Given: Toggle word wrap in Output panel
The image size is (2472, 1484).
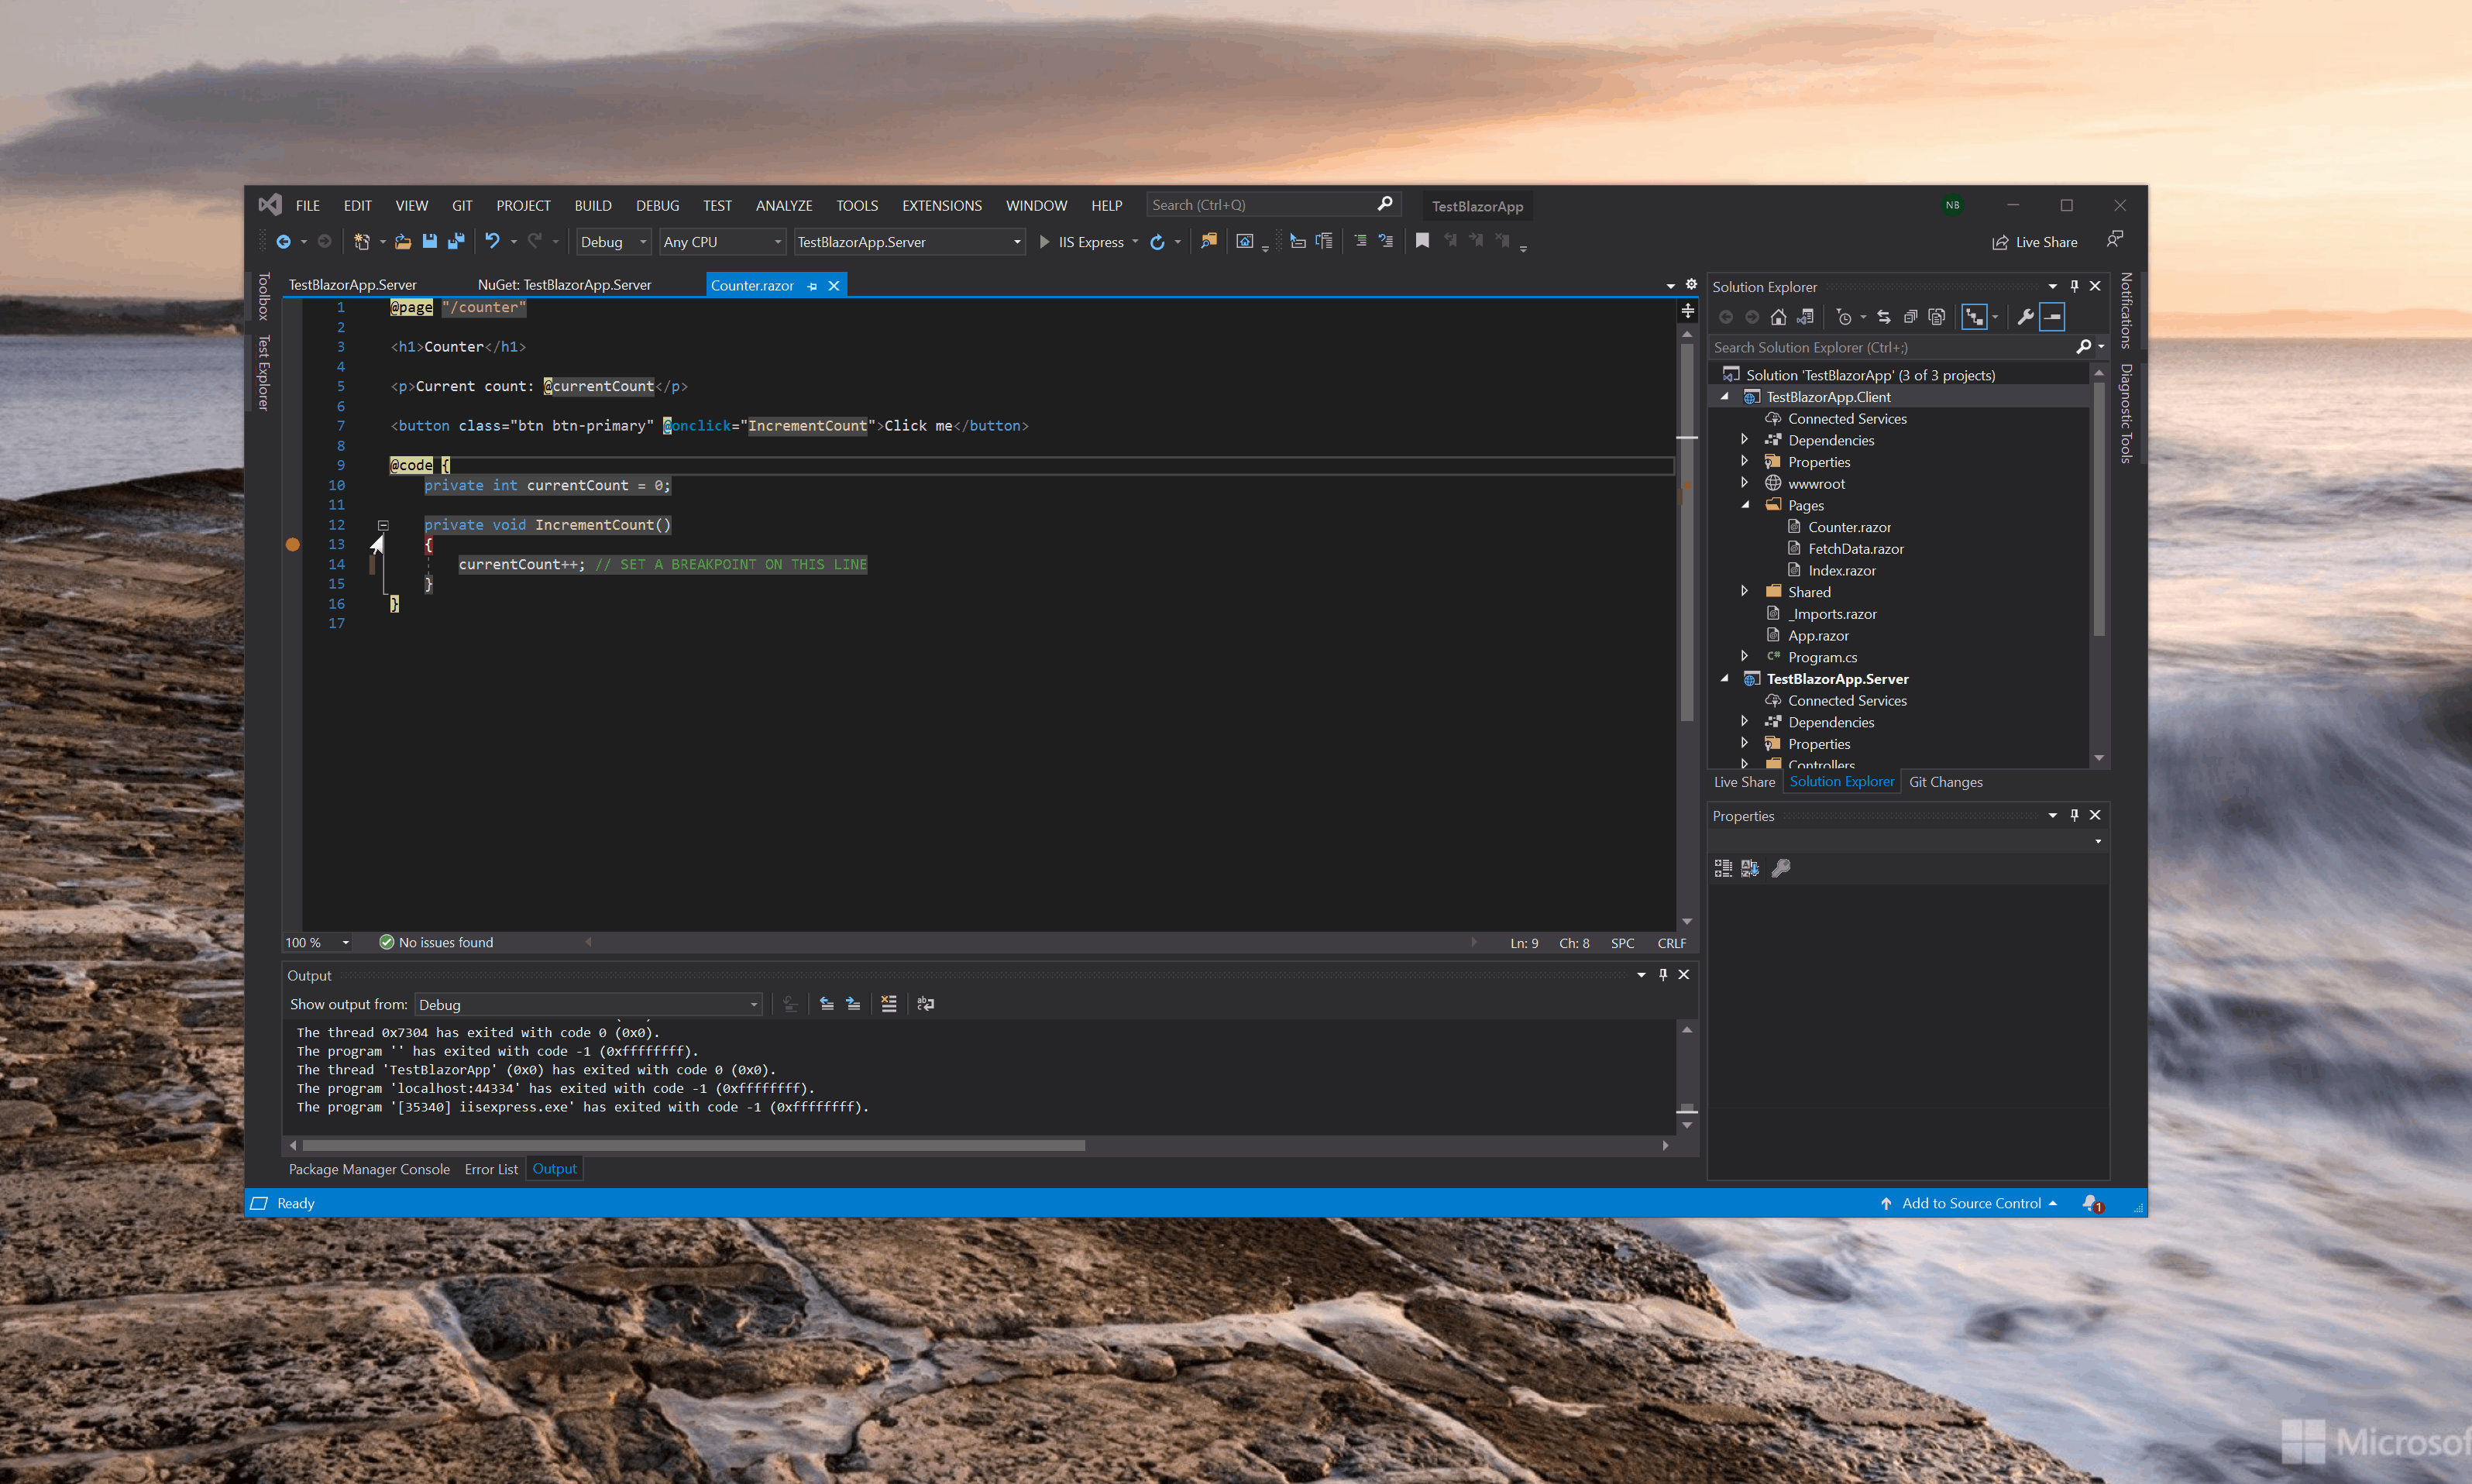Looking at the screenshot, I should [x=926, y=1004].
